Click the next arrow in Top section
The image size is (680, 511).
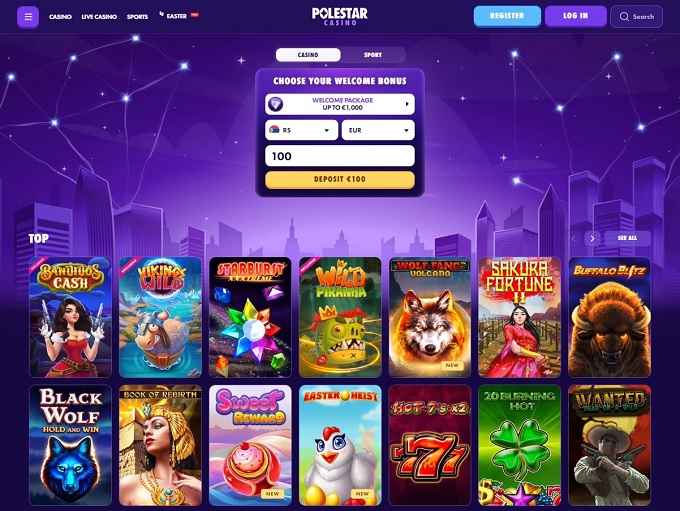pyautogui.click(x=592, y=238)
